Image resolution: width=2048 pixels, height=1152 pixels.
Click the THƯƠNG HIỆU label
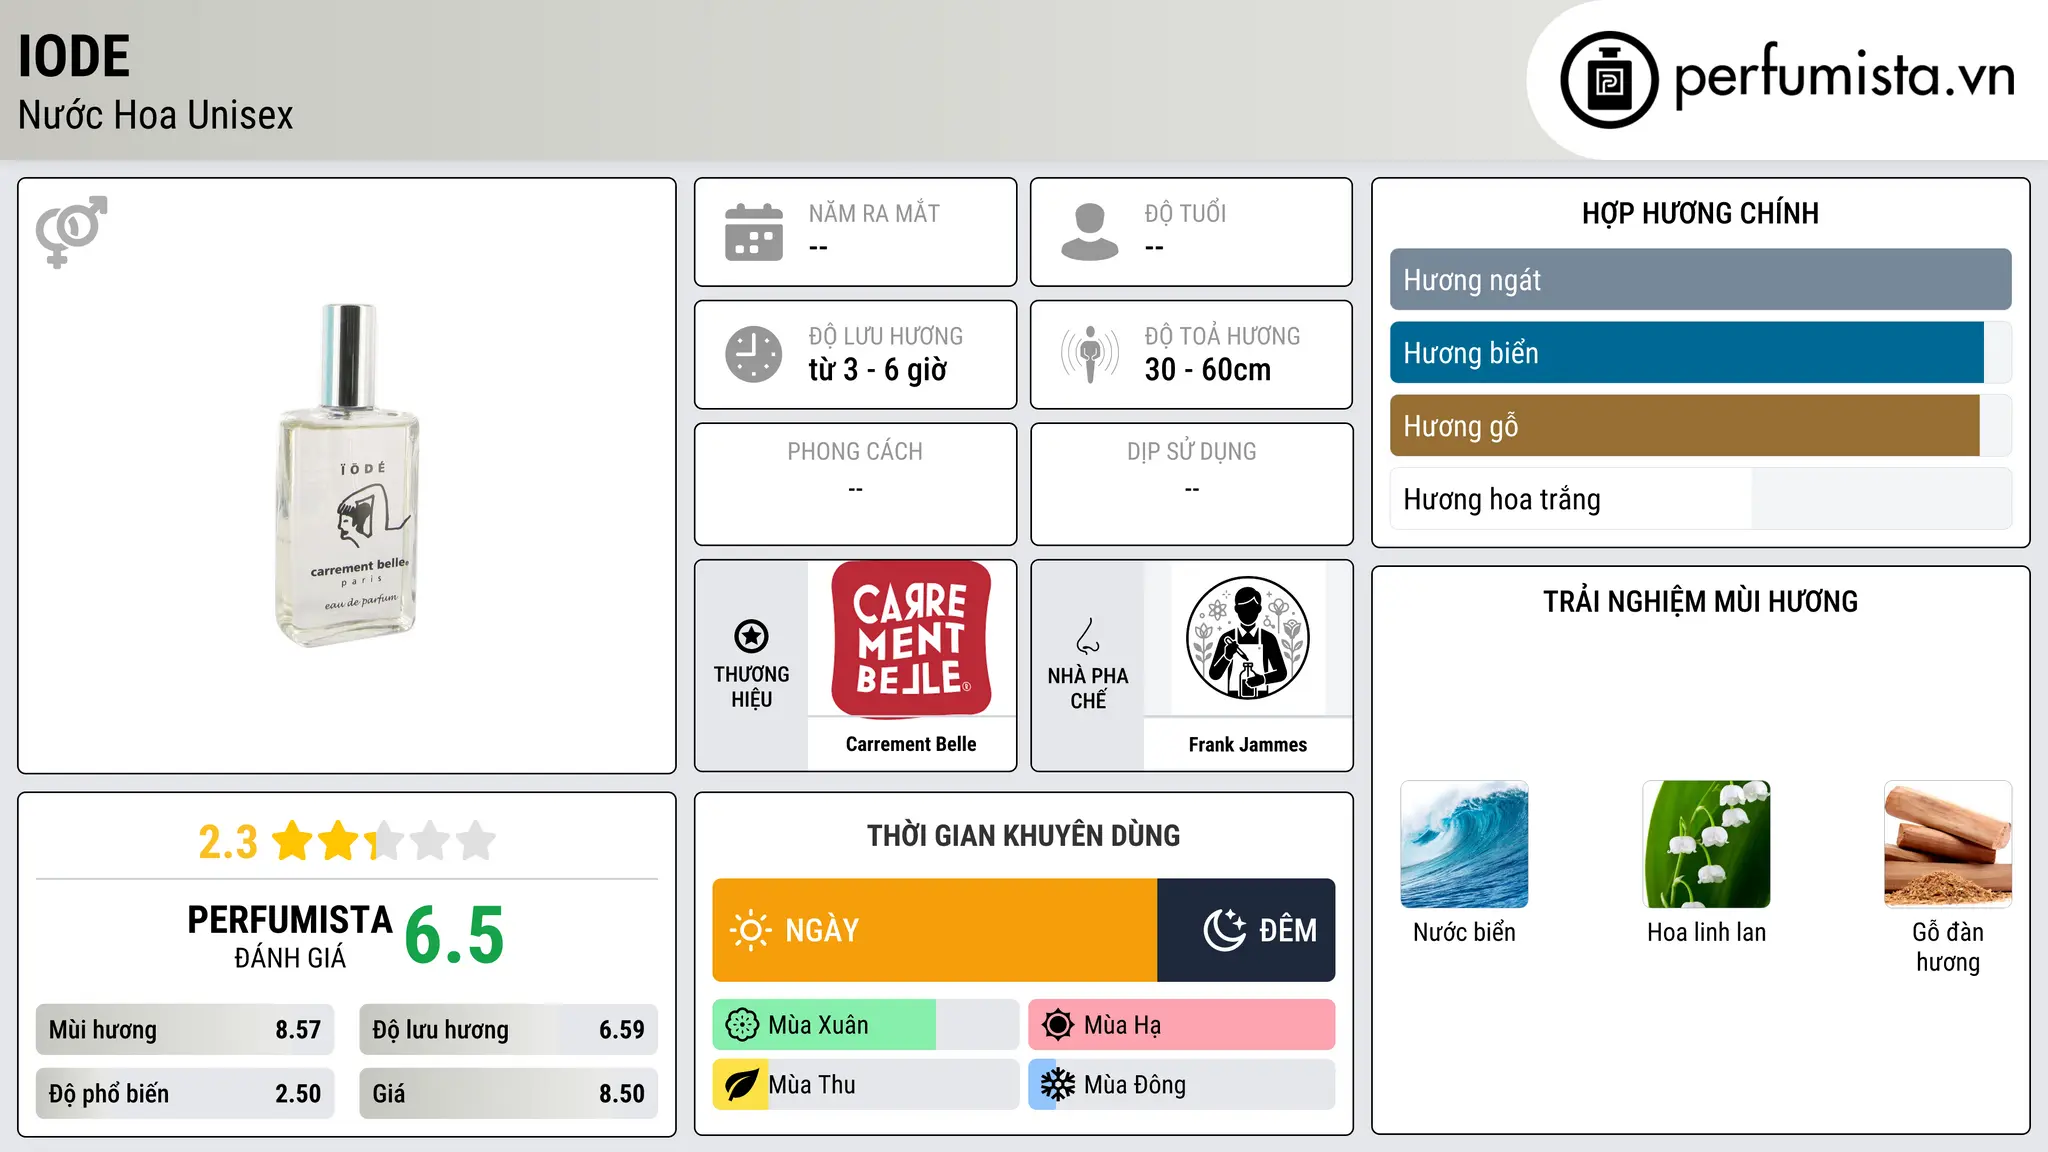[x=751, y=687]
